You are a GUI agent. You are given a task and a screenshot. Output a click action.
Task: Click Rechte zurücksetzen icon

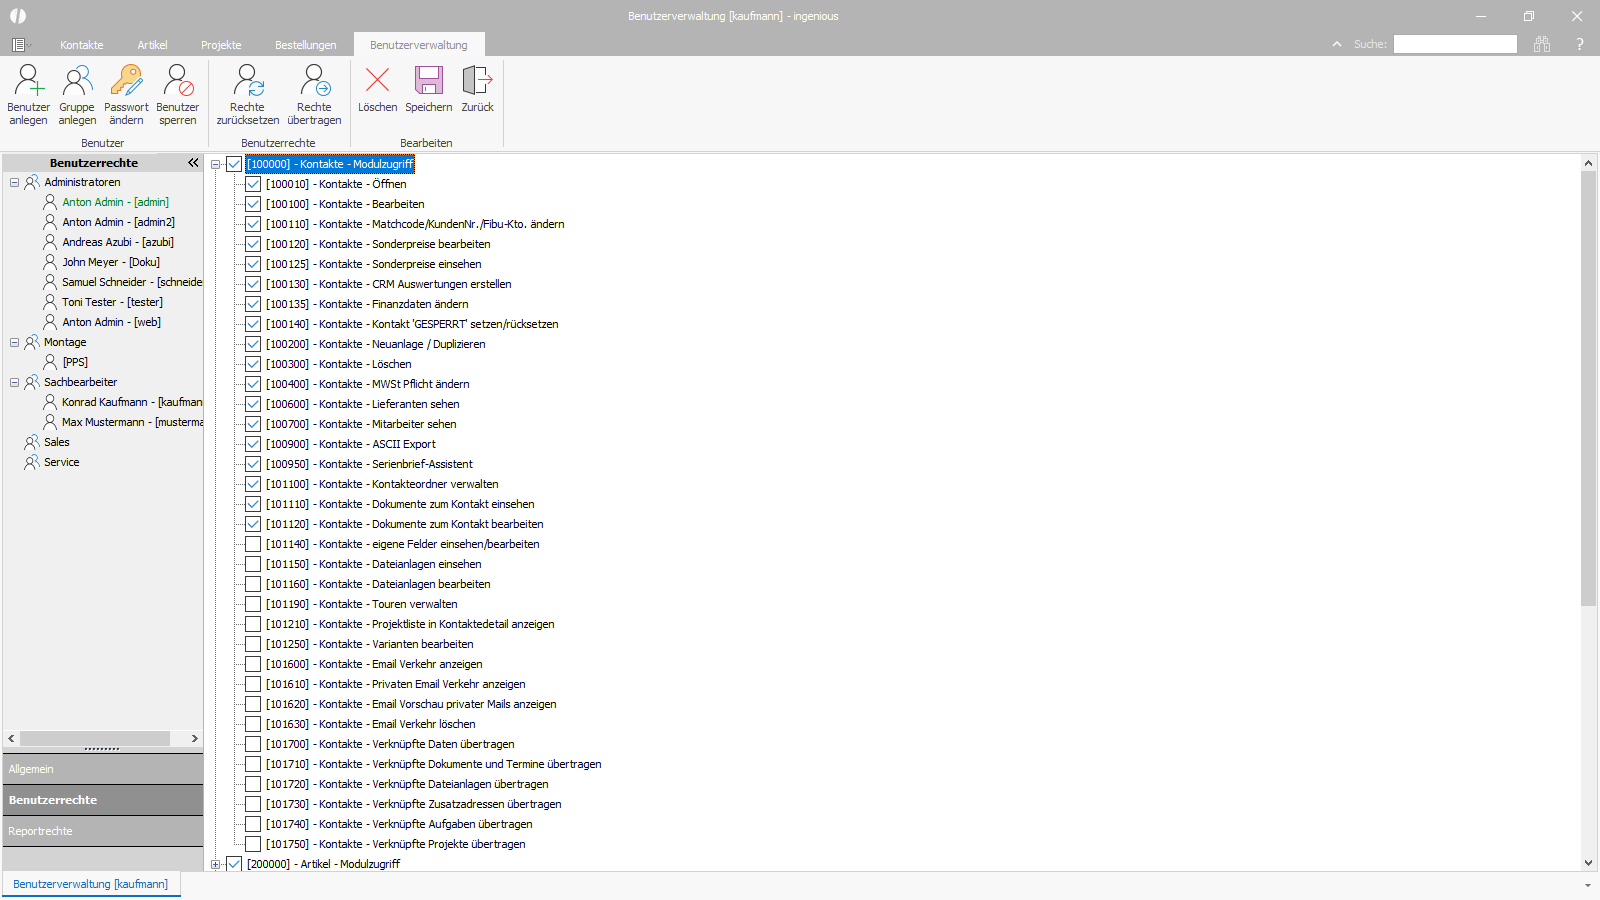pyautogui.click(x=247, y=81)
